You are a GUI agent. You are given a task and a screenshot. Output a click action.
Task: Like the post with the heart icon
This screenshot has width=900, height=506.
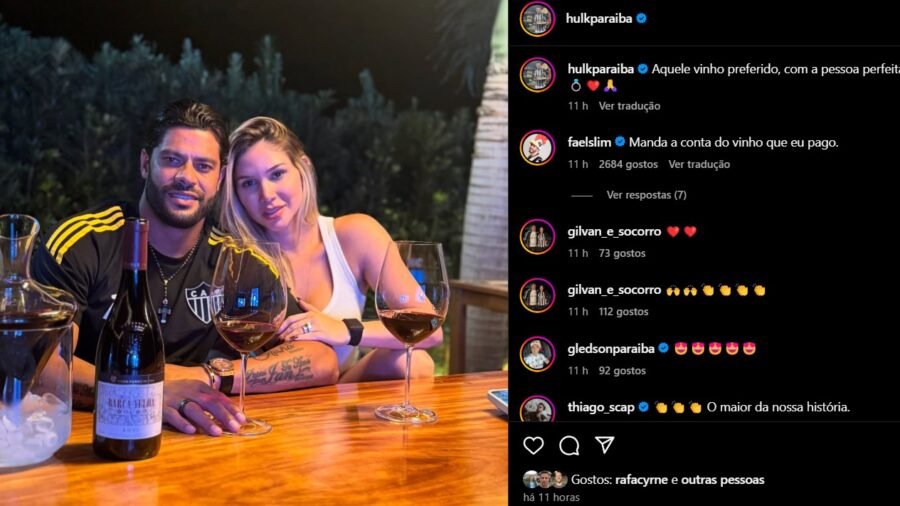point(533,445)
